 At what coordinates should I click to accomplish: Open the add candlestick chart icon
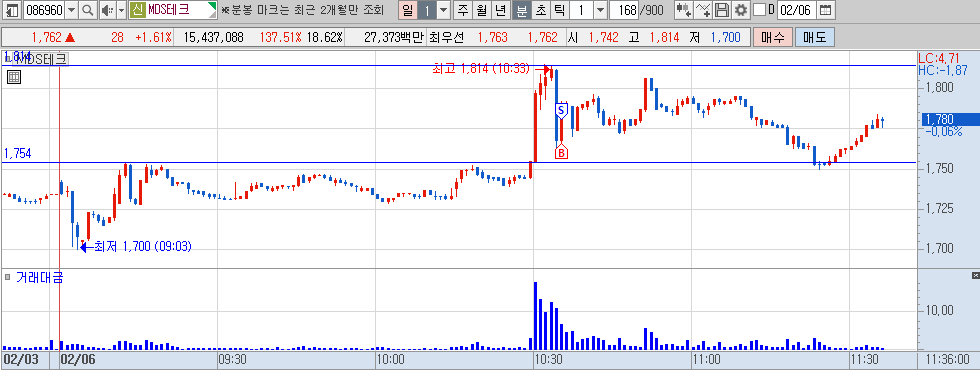(x=684, y=10)
